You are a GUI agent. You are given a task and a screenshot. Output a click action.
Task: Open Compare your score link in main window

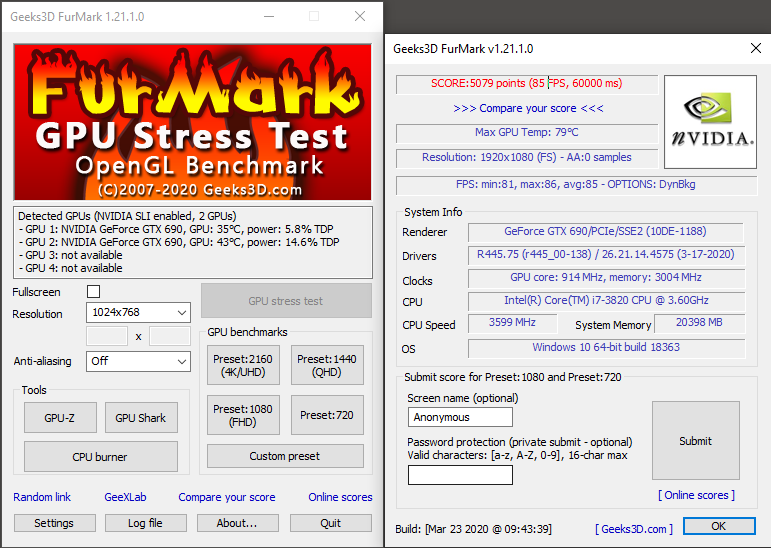(227, 497)
